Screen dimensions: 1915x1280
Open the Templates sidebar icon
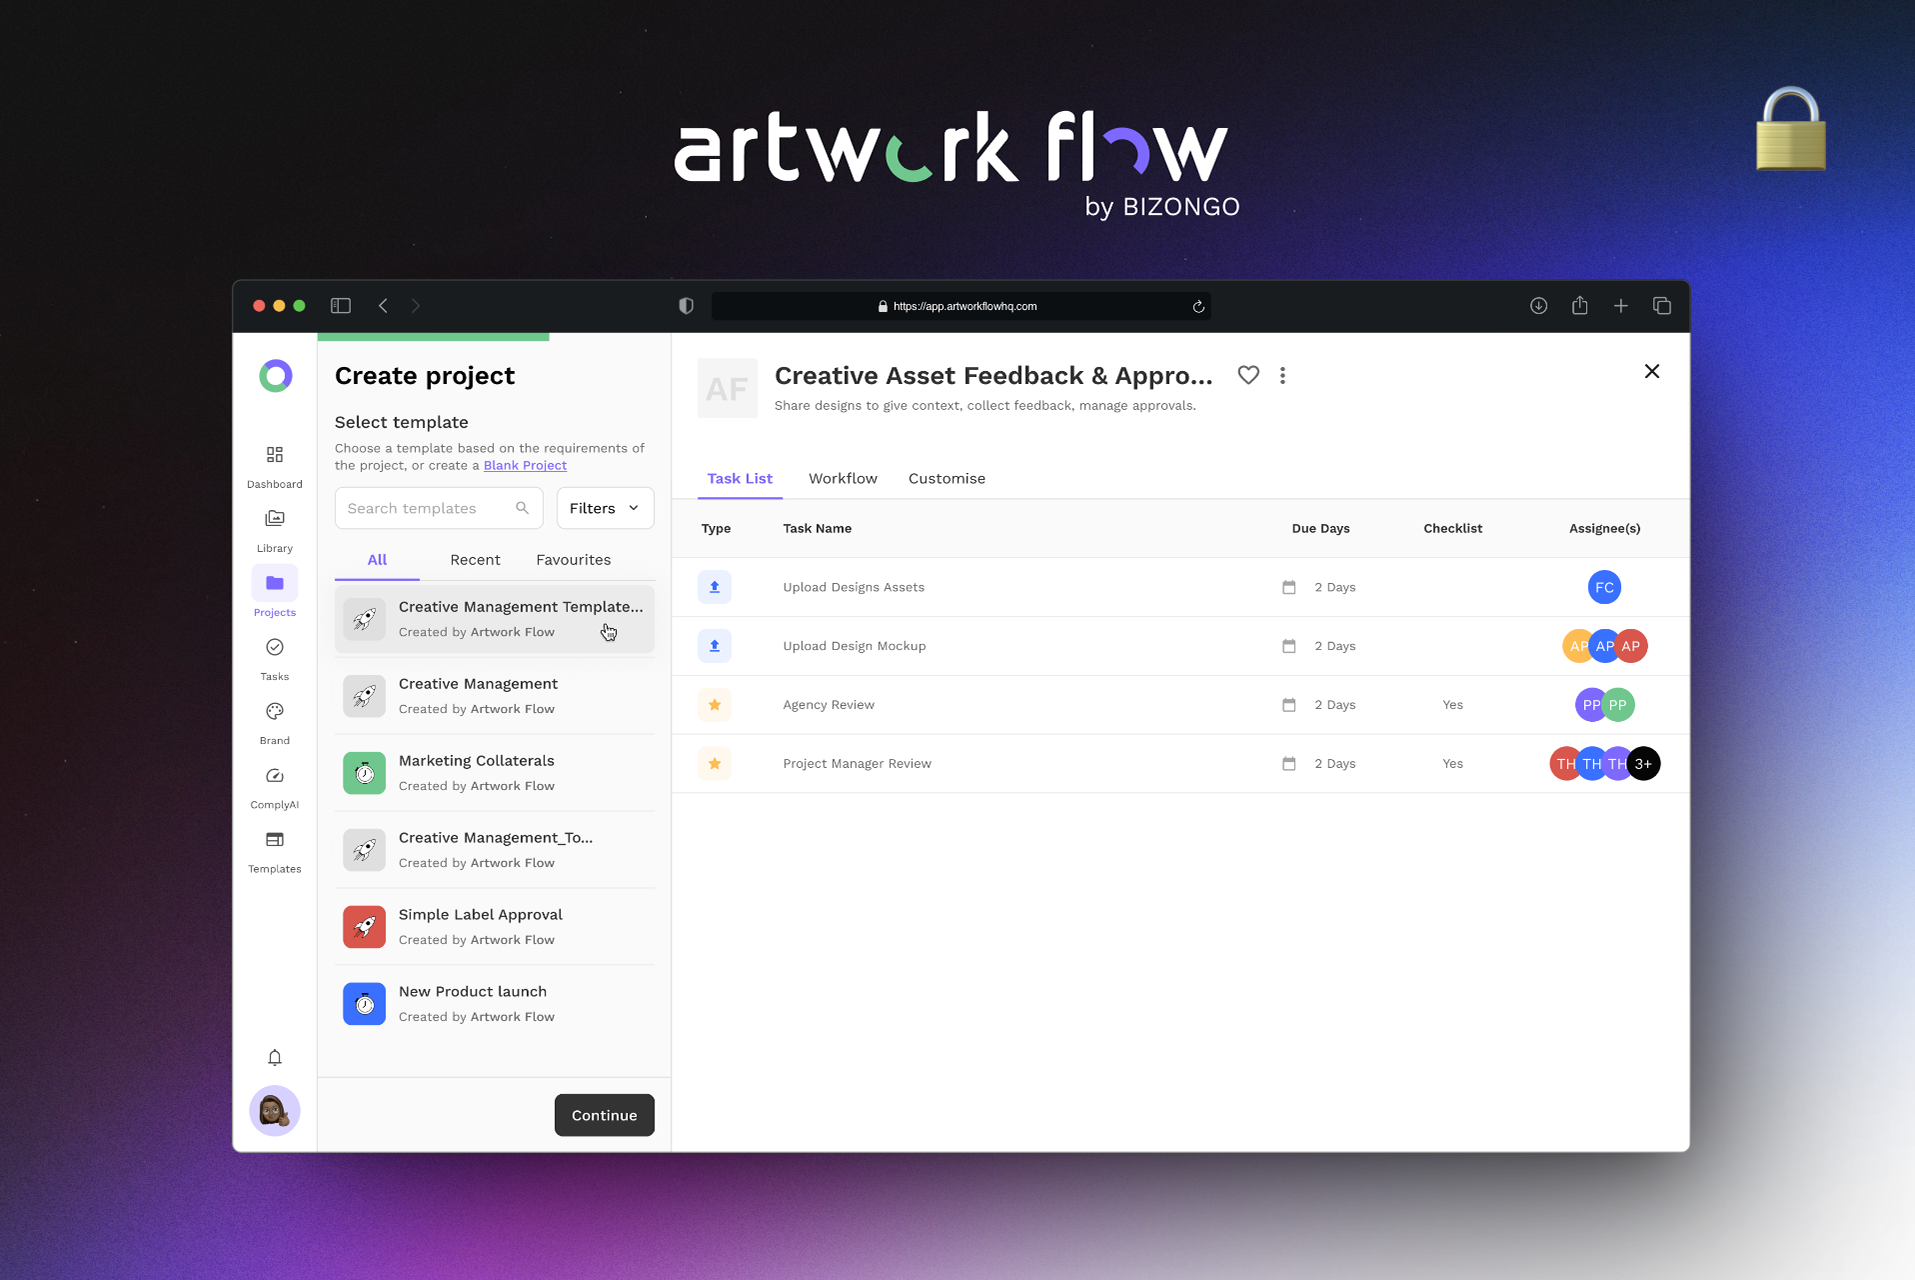click(274, 840)
